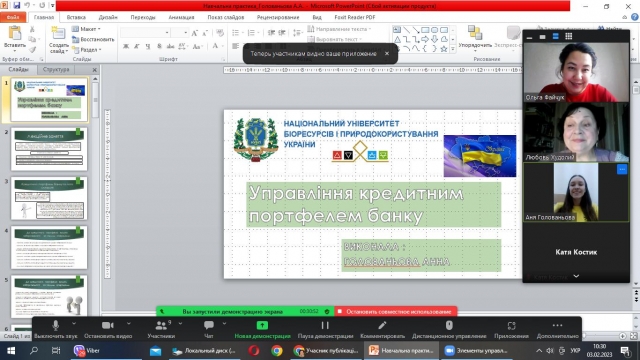Open the Zoom Apps icon

tap(511, 325)
